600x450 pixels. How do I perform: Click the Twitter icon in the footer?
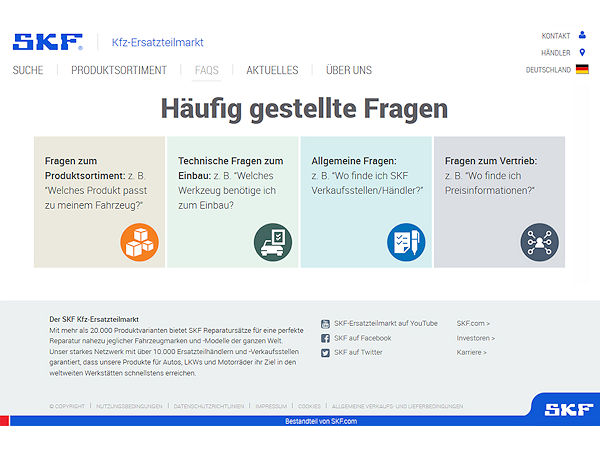(325, 353)
